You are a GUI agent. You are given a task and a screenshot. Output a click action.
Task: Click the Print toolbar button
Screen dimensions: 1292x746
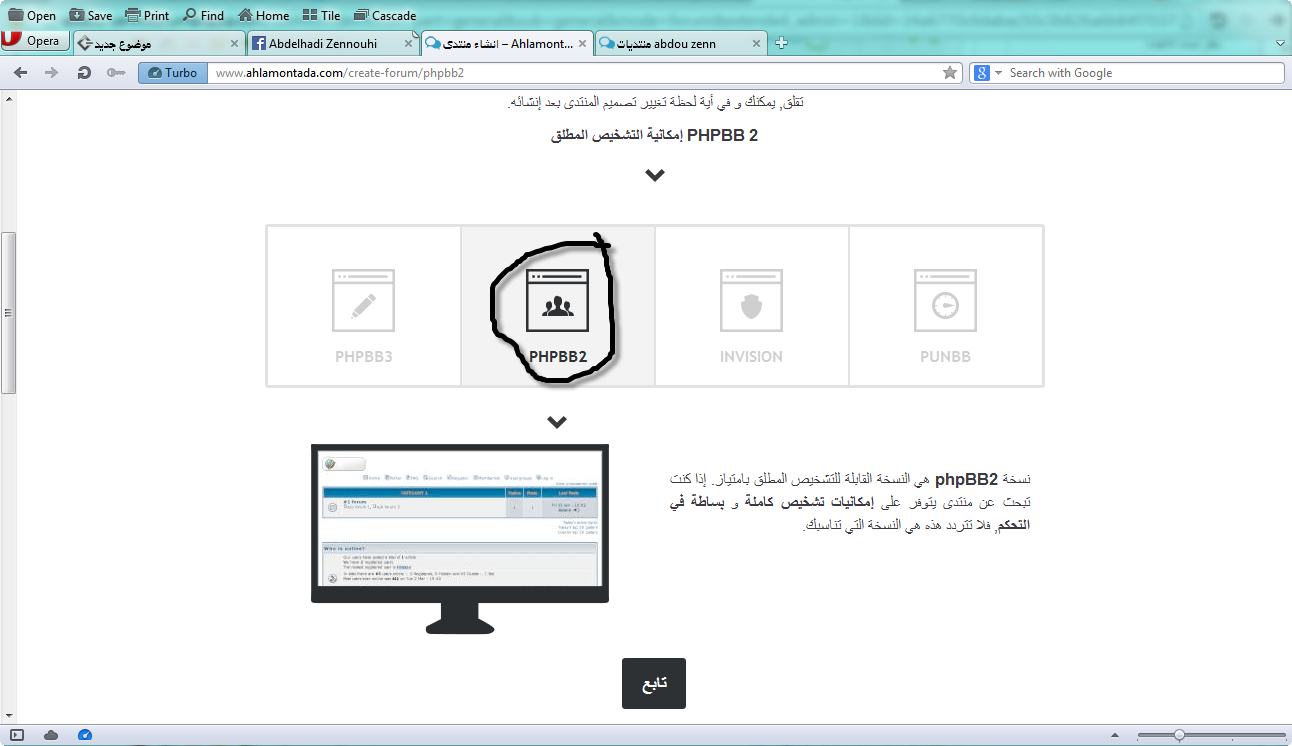[x=147, y=15]
